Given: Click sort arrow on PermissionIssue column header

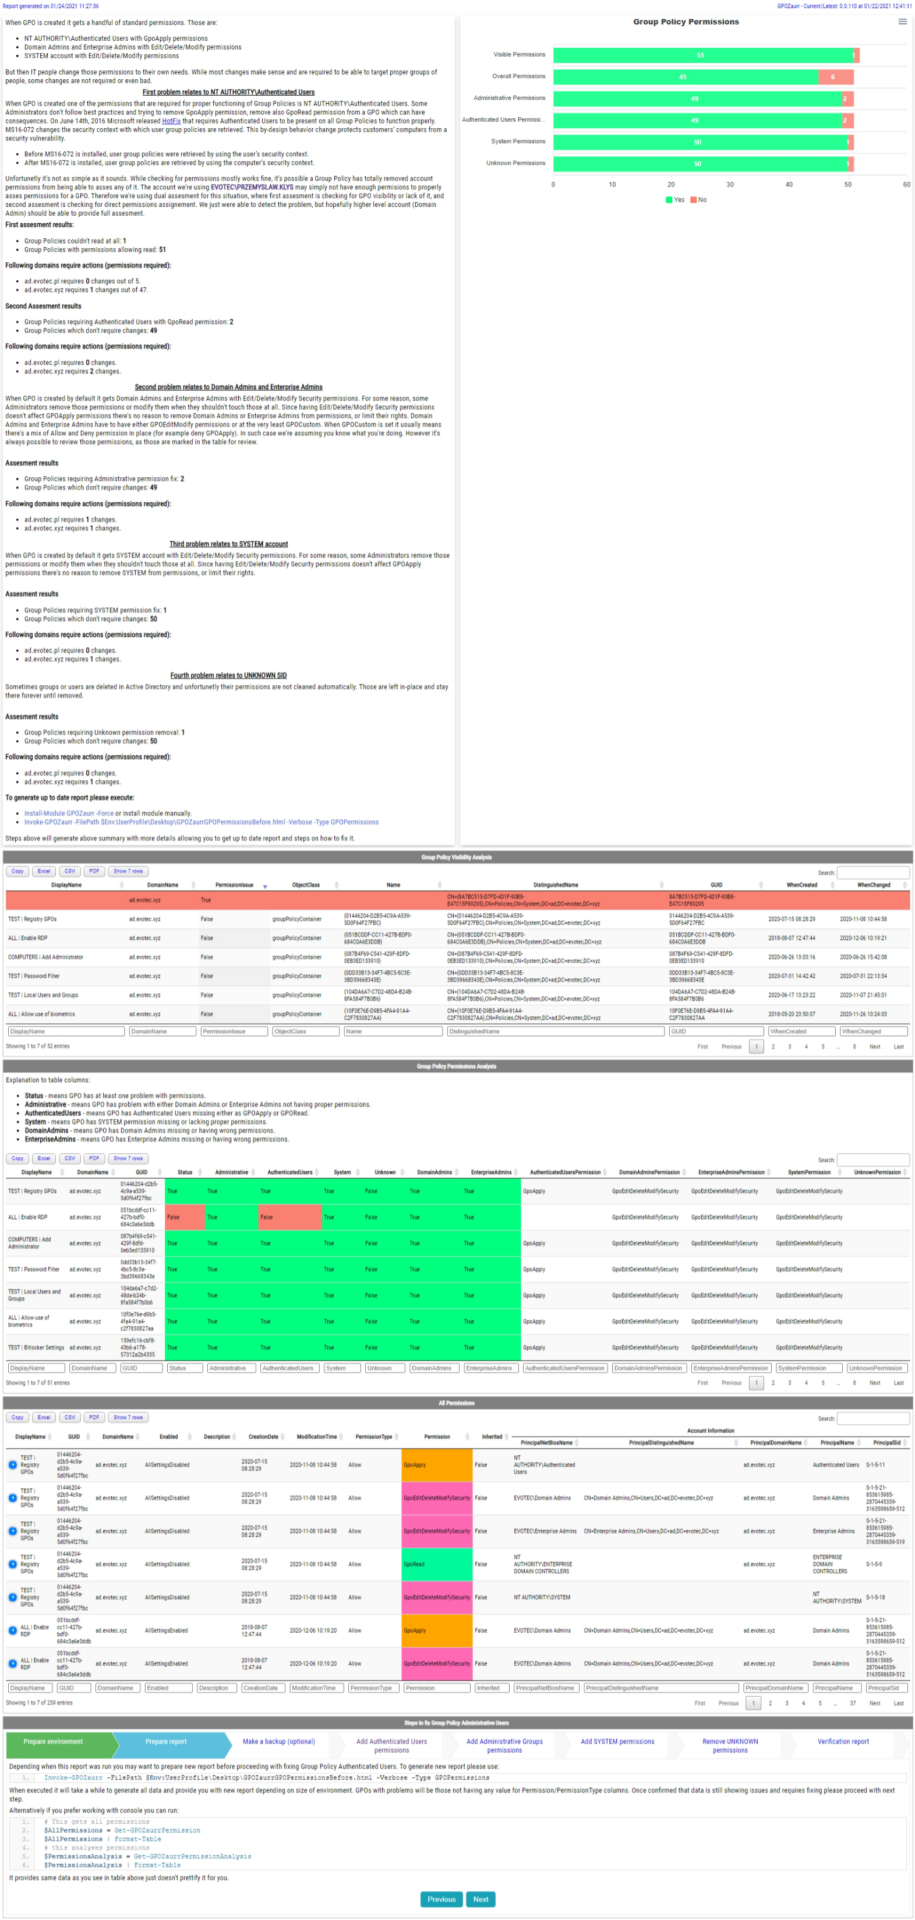Looking at the screenshot, I should coord(265,886).
